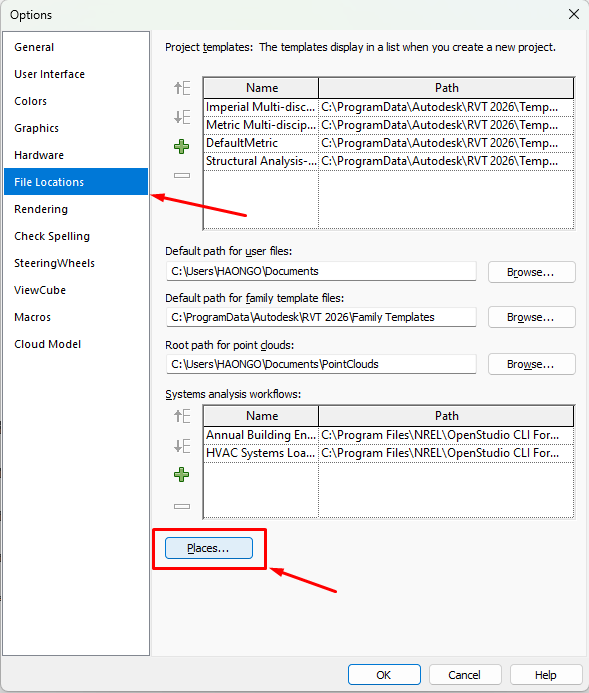This screenshot has width=589, height=693.
Task: Click path cell of Structural Analysis template
Action: click(x=446, y=161)
